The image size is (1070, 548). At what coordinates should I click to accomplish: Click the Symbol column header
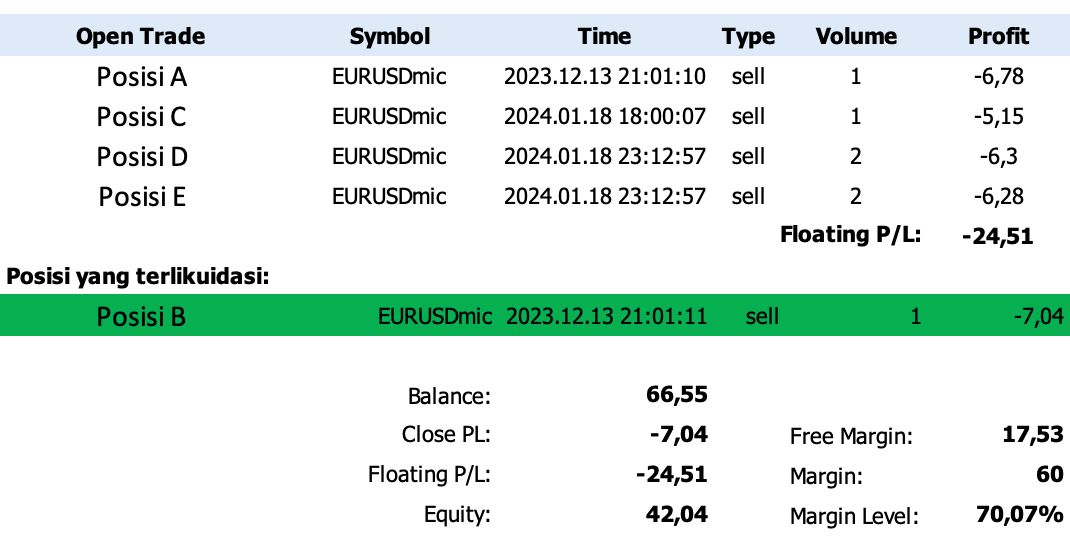(x=390, y=36)
